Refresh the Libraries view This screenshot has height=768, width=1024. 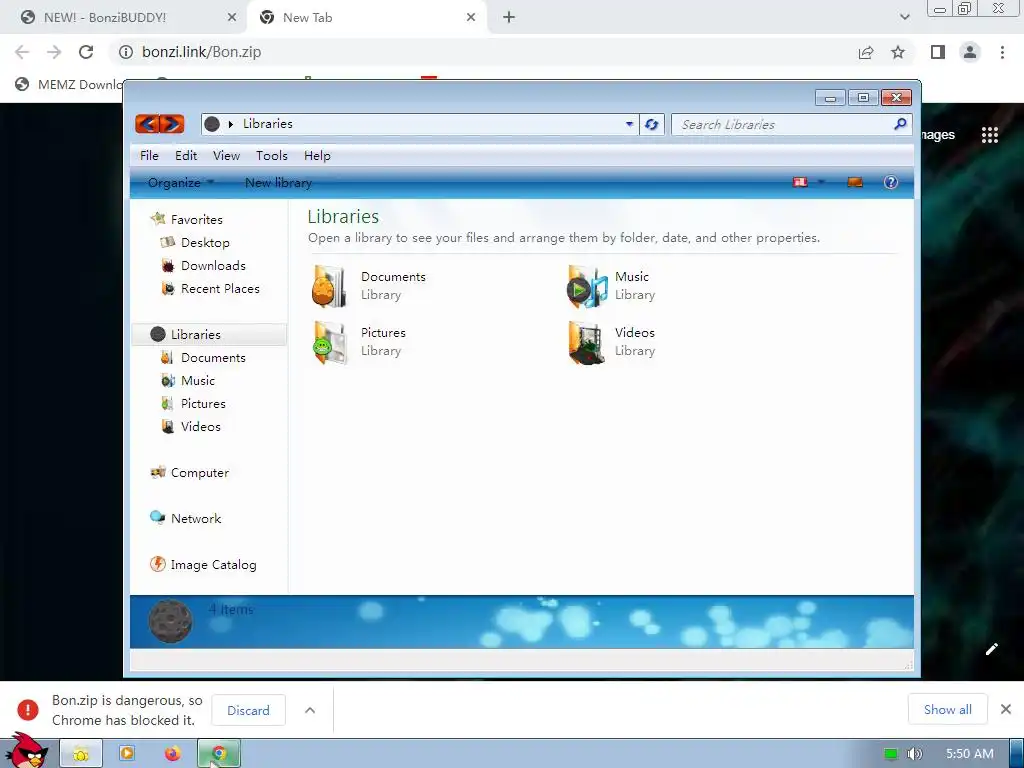[651, 124]
